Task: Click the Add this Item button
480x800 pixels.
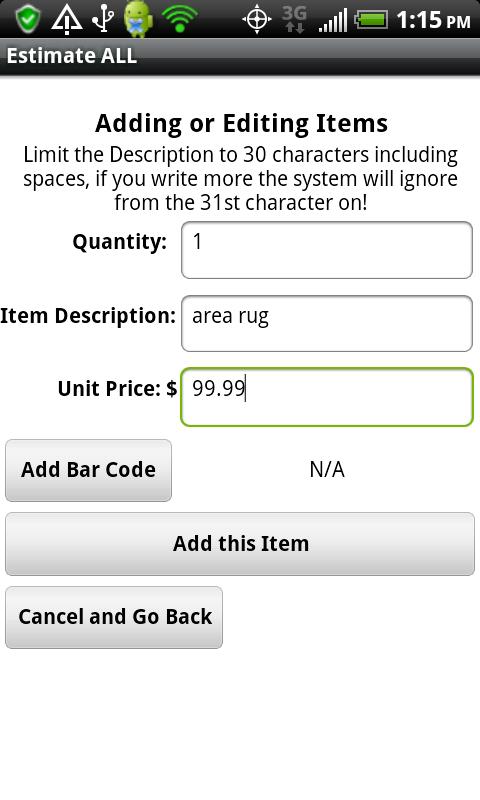Action: coord(240,544)
